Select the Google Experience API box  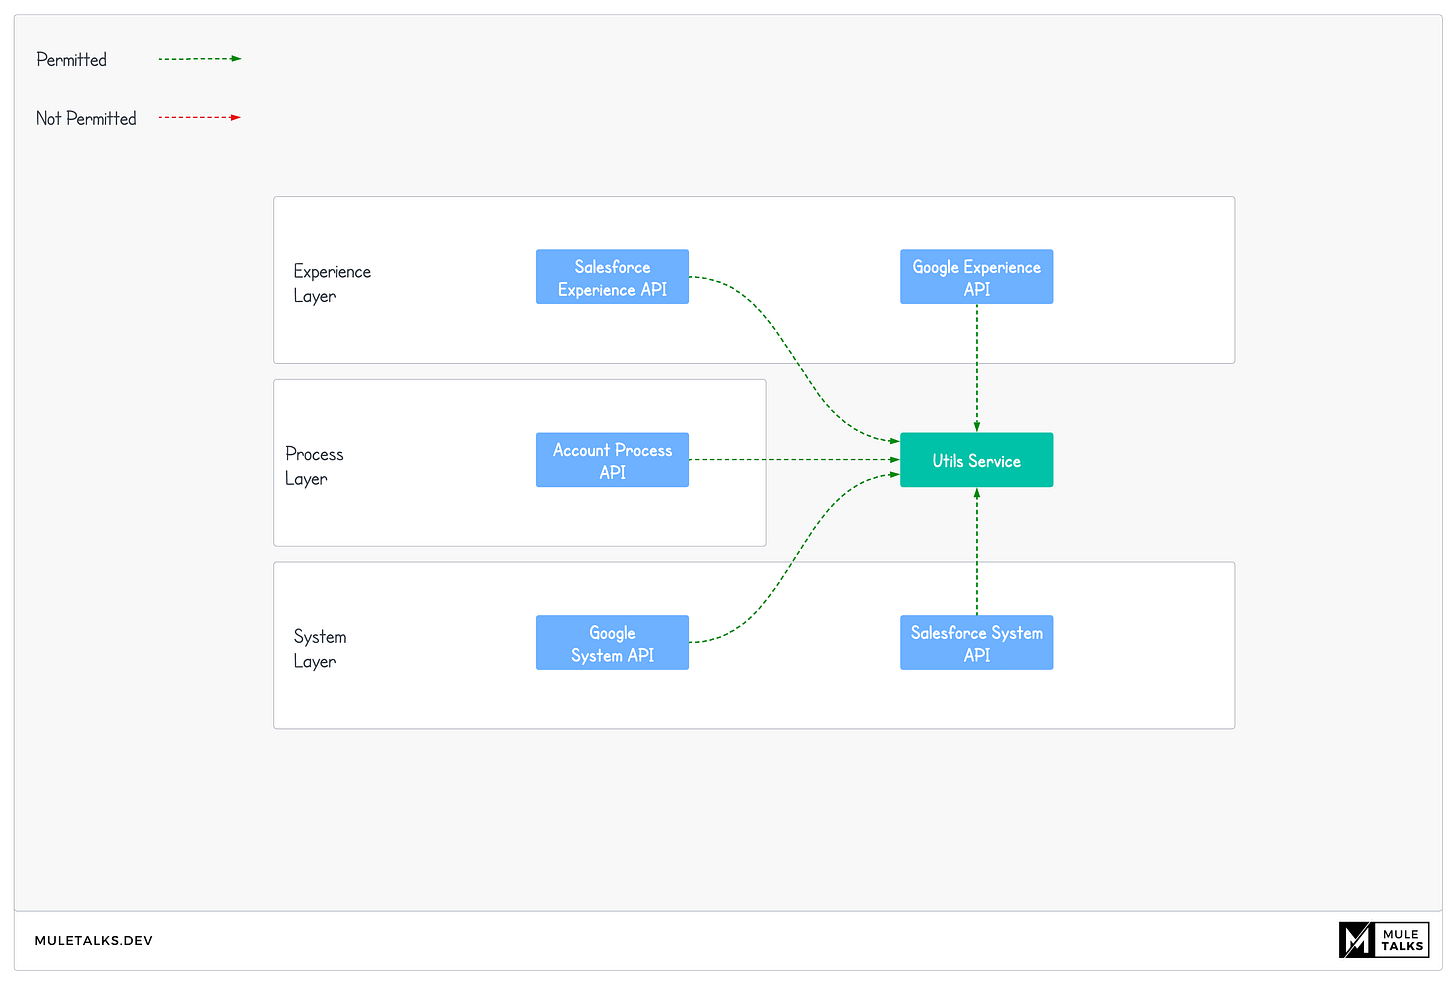pos(976,277)
